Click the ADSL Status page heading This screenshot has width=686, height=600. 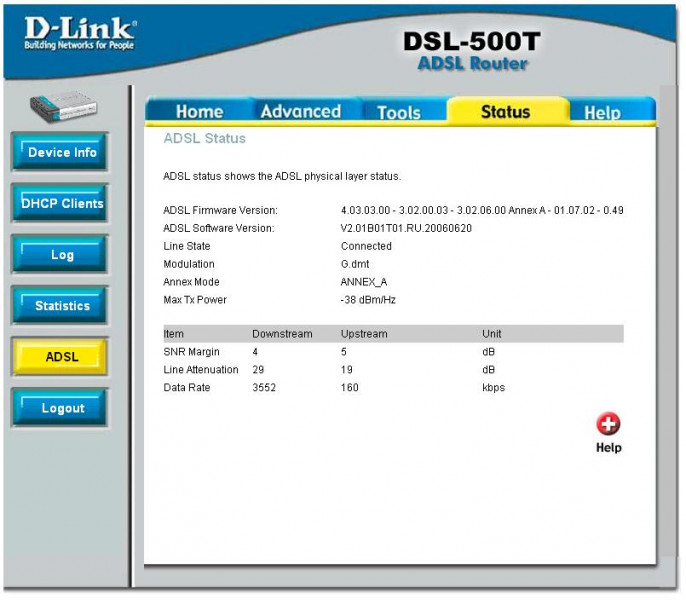[x=204, y=139]
